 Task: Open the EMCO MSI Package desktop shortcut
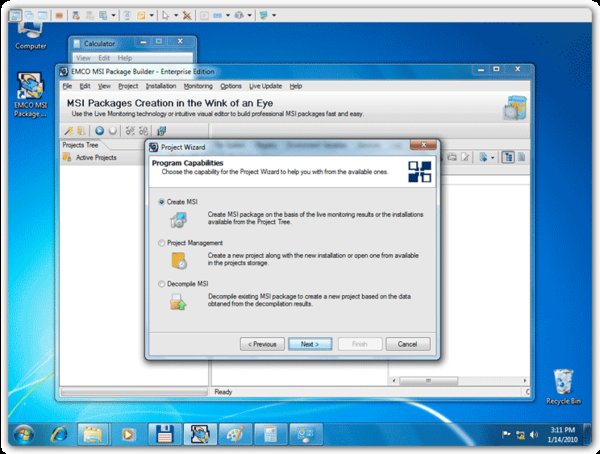(x=30, y=95)
